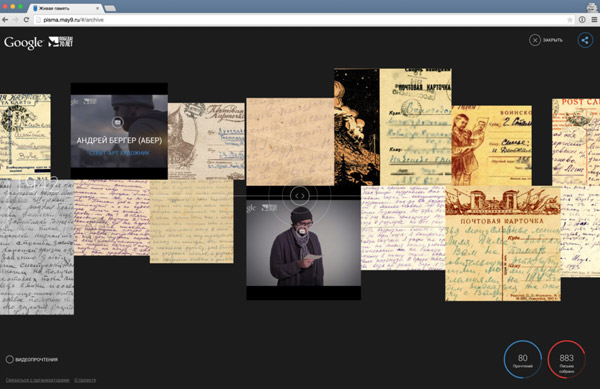600x389 pixels.
Task: Click the Google logo
Action: tap(24, 42)
